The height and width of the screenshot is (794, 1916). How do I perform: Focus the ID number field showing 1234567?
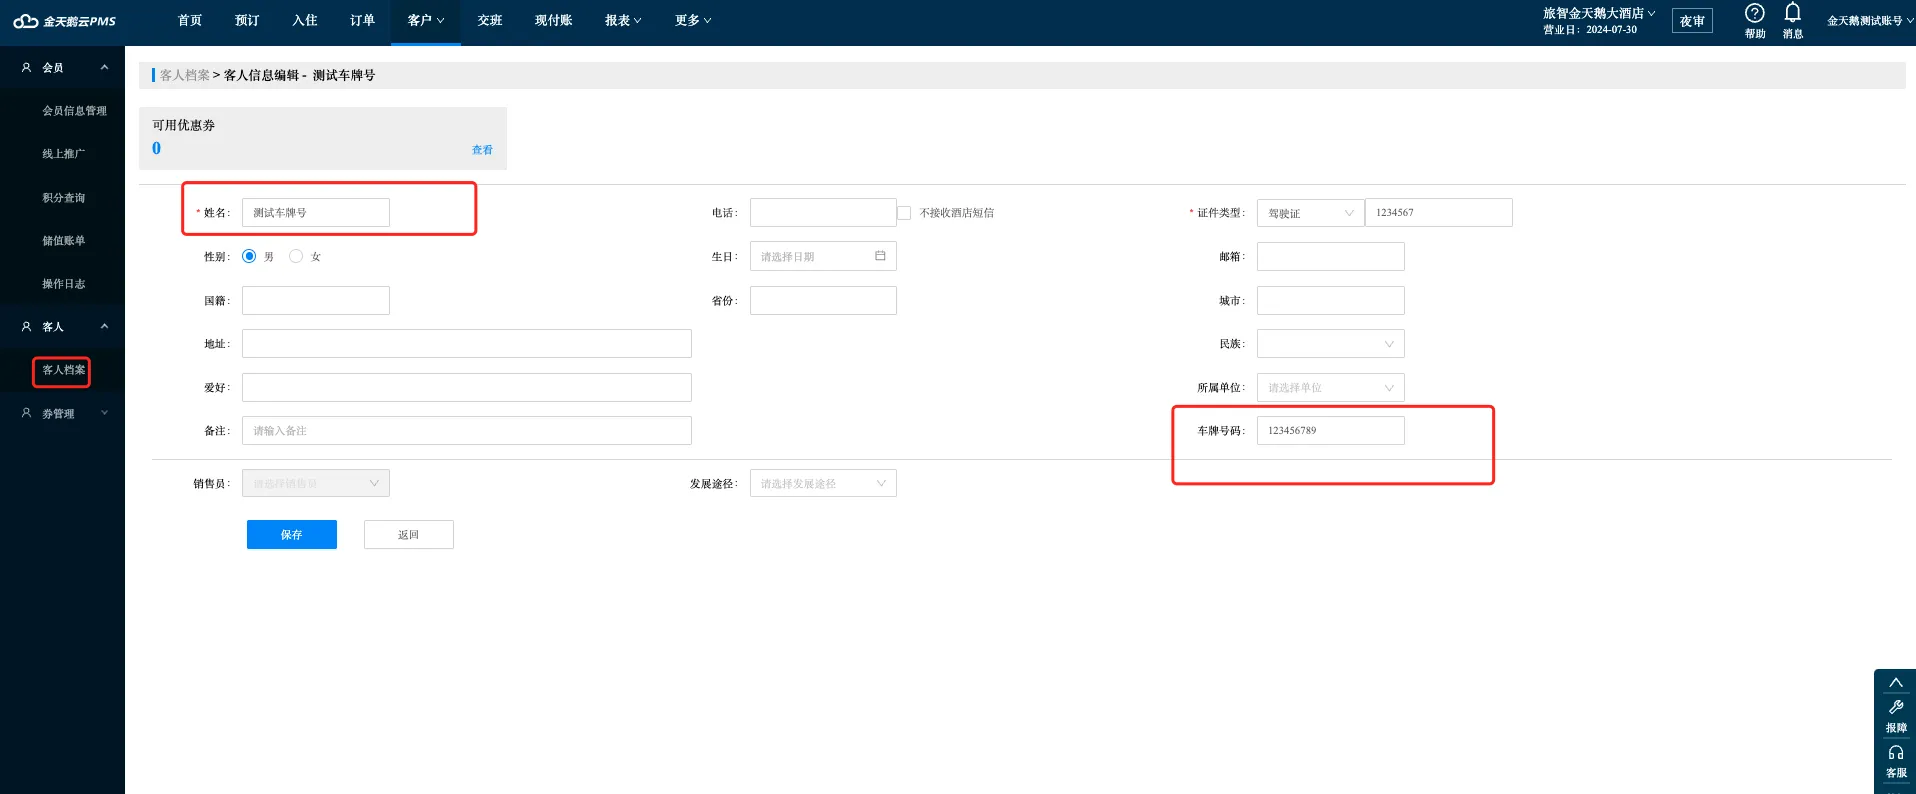[x=1438, y=213]
